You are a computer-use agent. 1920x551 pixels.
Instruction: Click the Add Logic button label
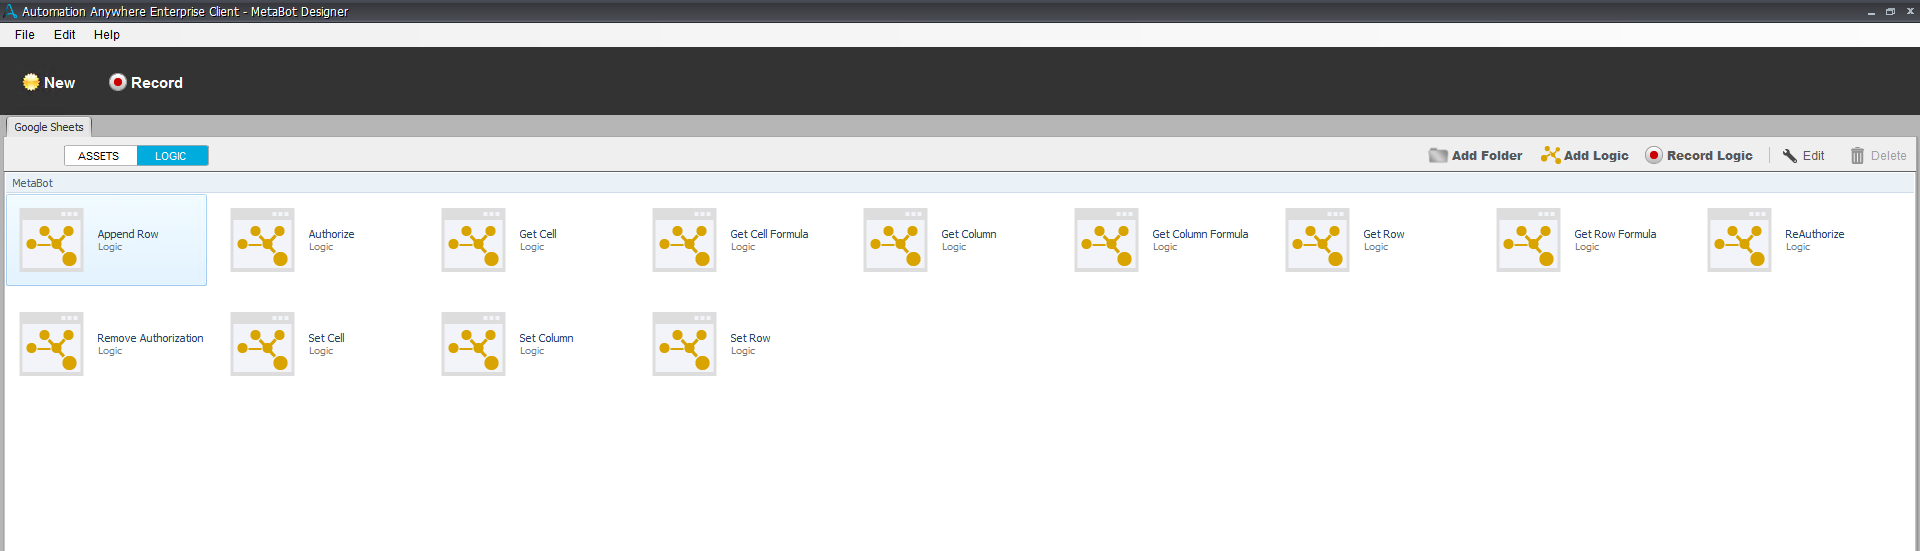(1596, 156)
